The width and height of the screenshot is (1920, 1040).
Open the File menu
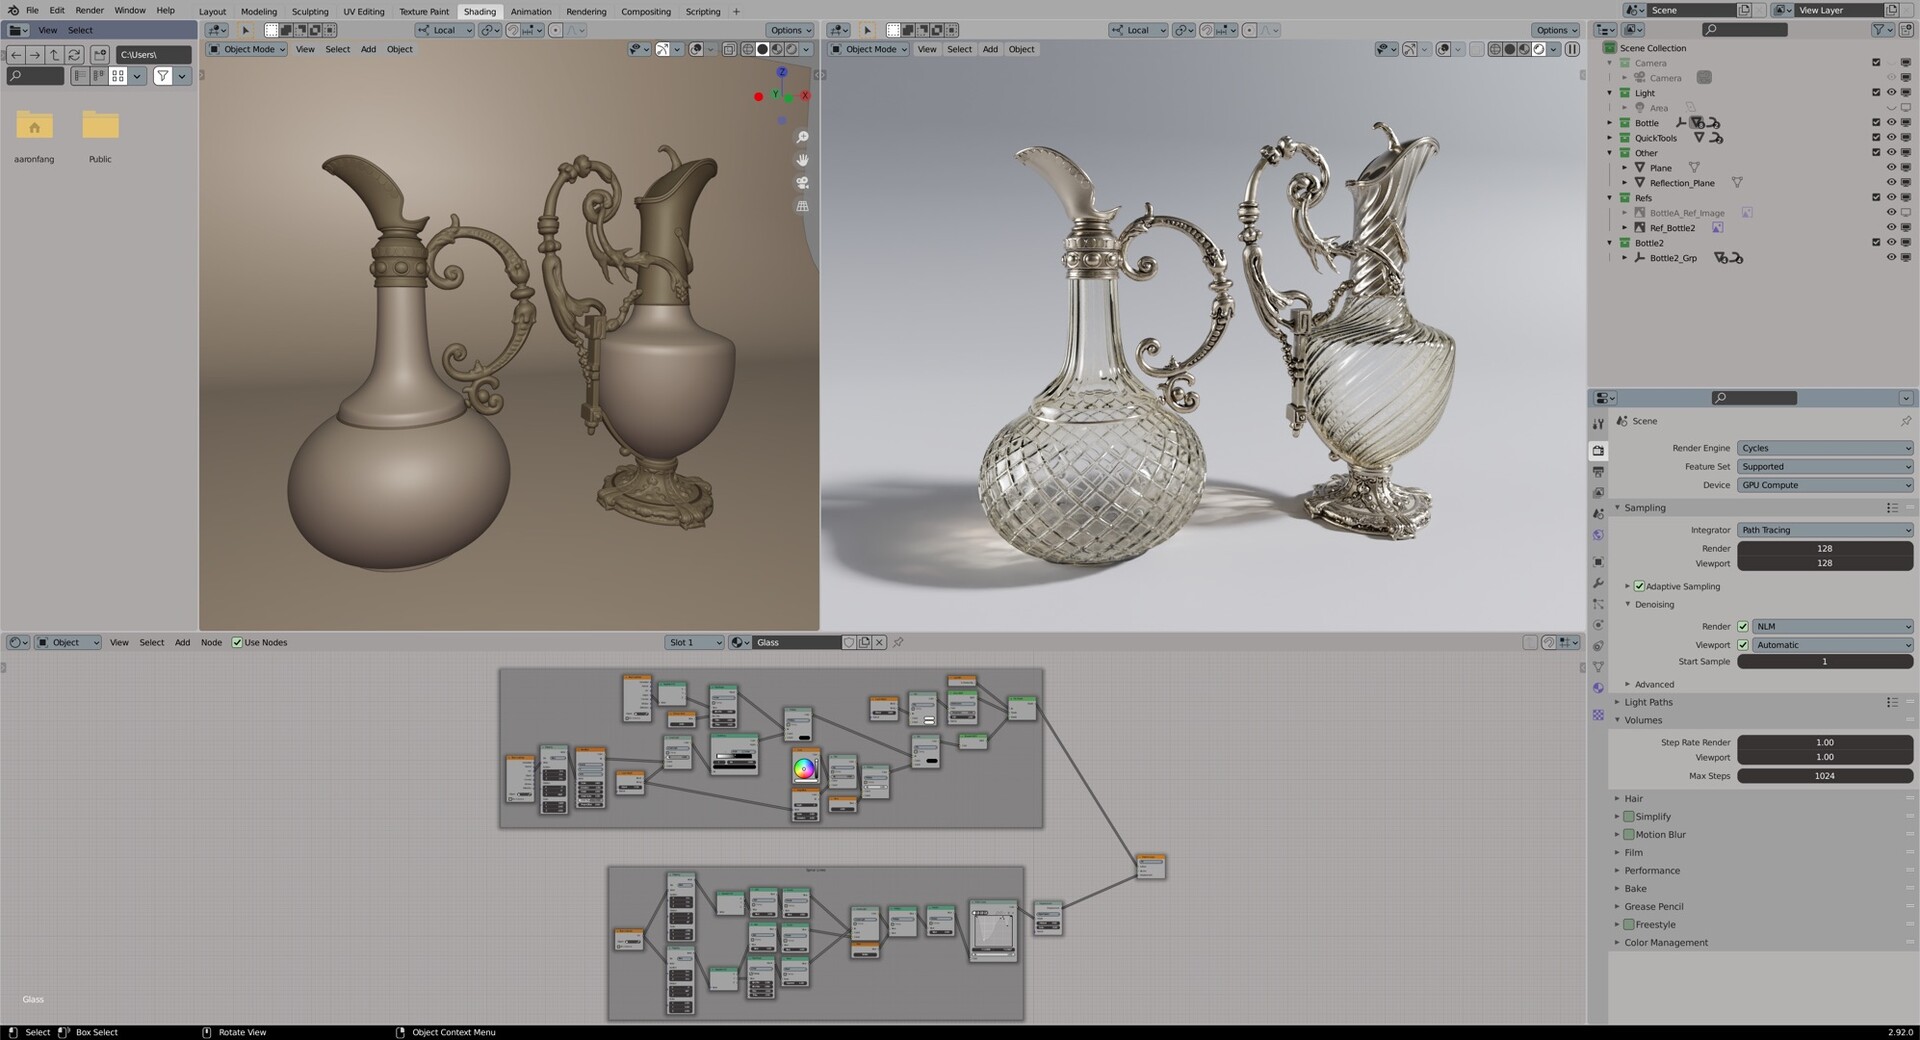click(32, 10)
